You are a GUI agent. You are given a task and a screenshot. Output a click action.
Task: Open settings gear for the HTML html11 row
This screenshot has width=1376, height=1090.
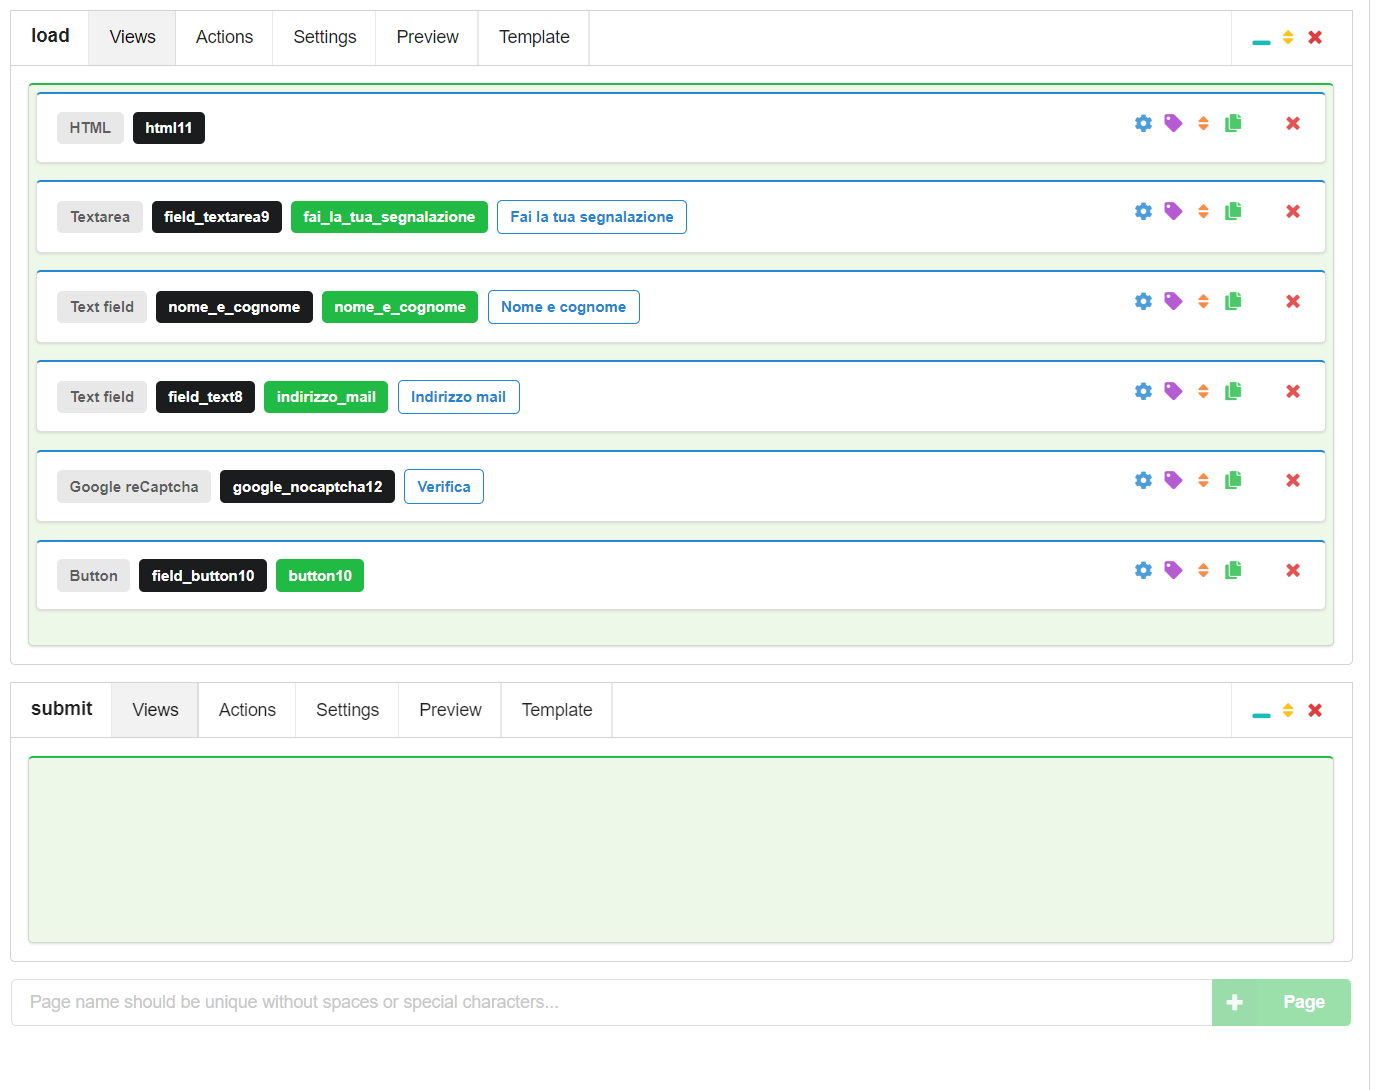pyautogui.click(x=1143, y=123)
